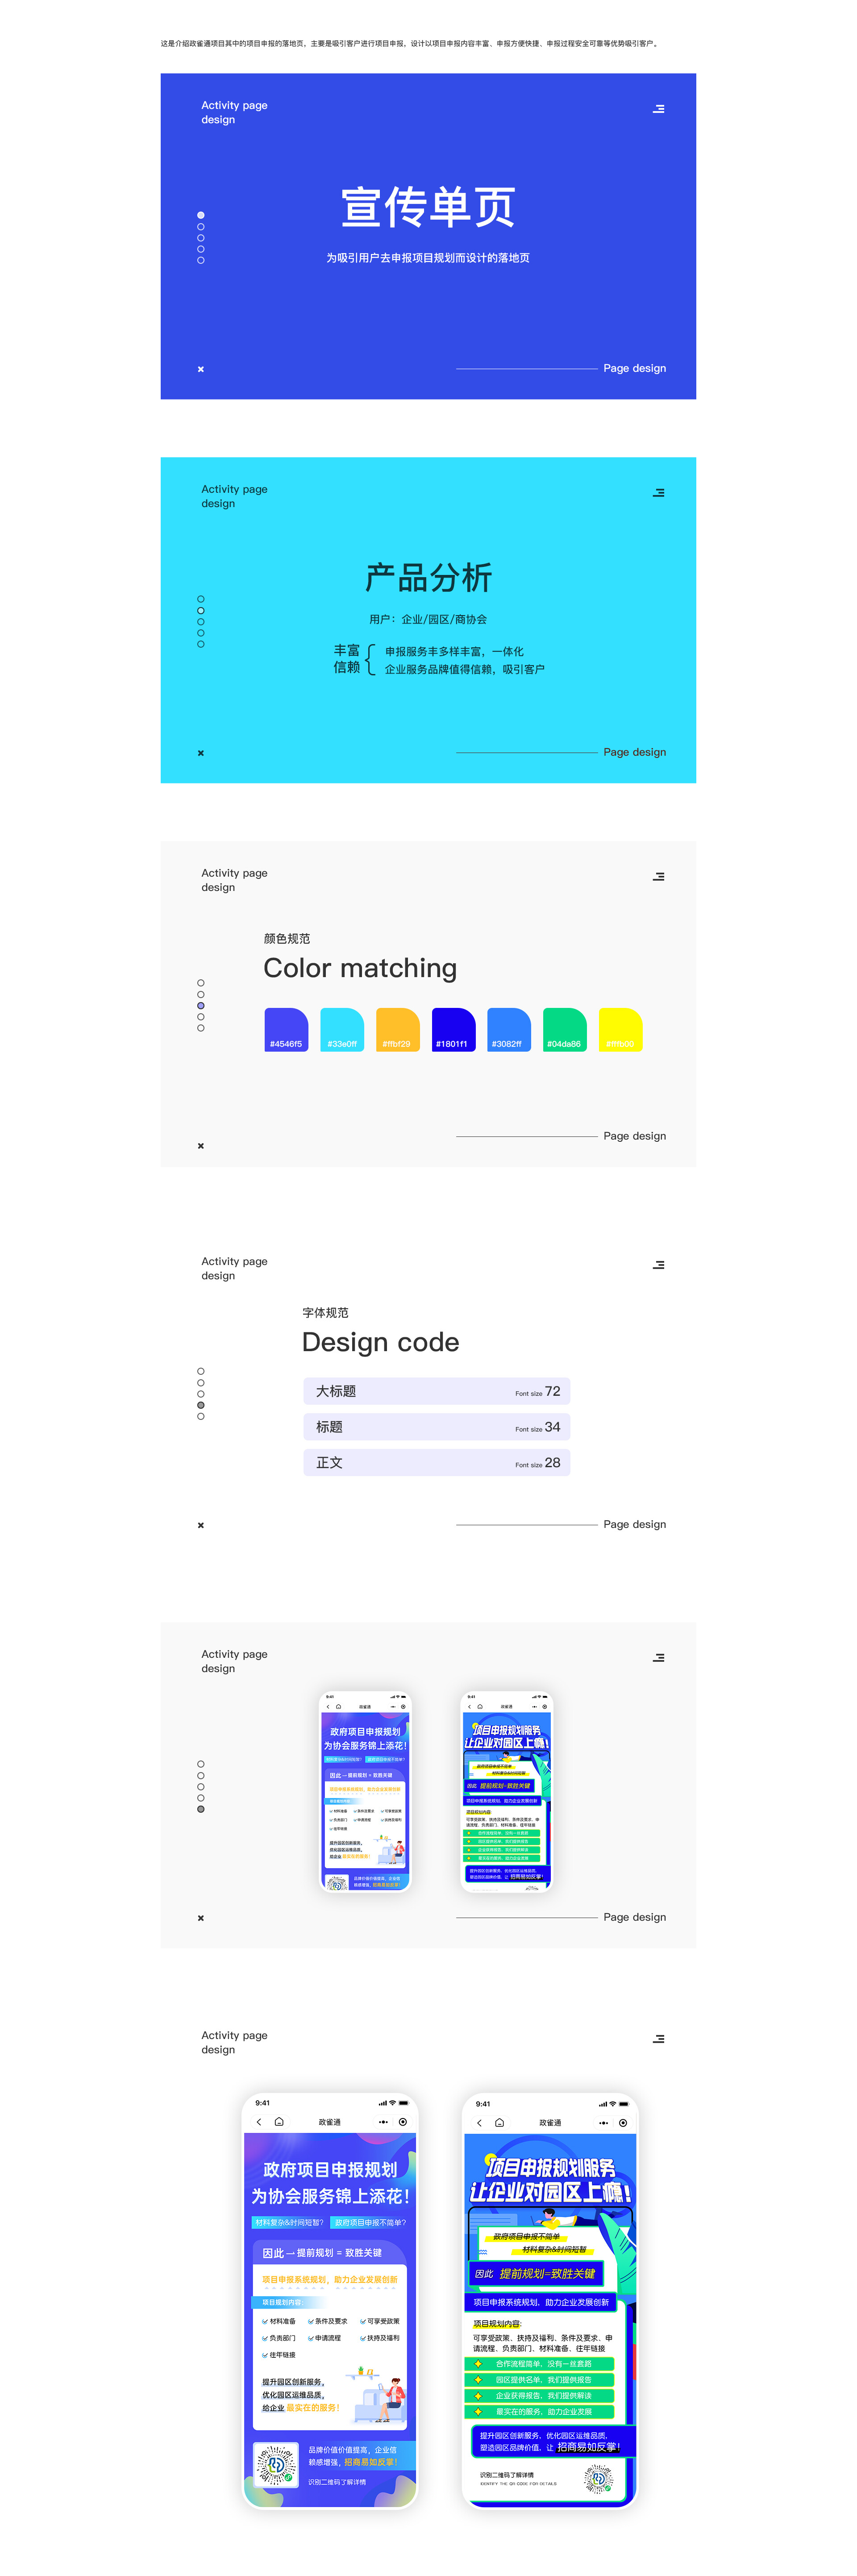Open small left phone thumbnail 政府项目申报规划
The image size is (857, 2576).
click(x=365, y=1790)
